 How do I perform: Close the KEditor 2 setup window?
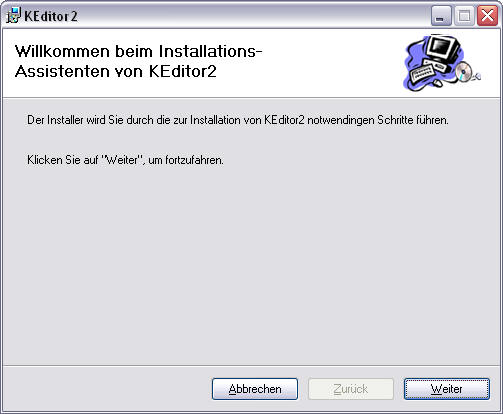[487, 16]
